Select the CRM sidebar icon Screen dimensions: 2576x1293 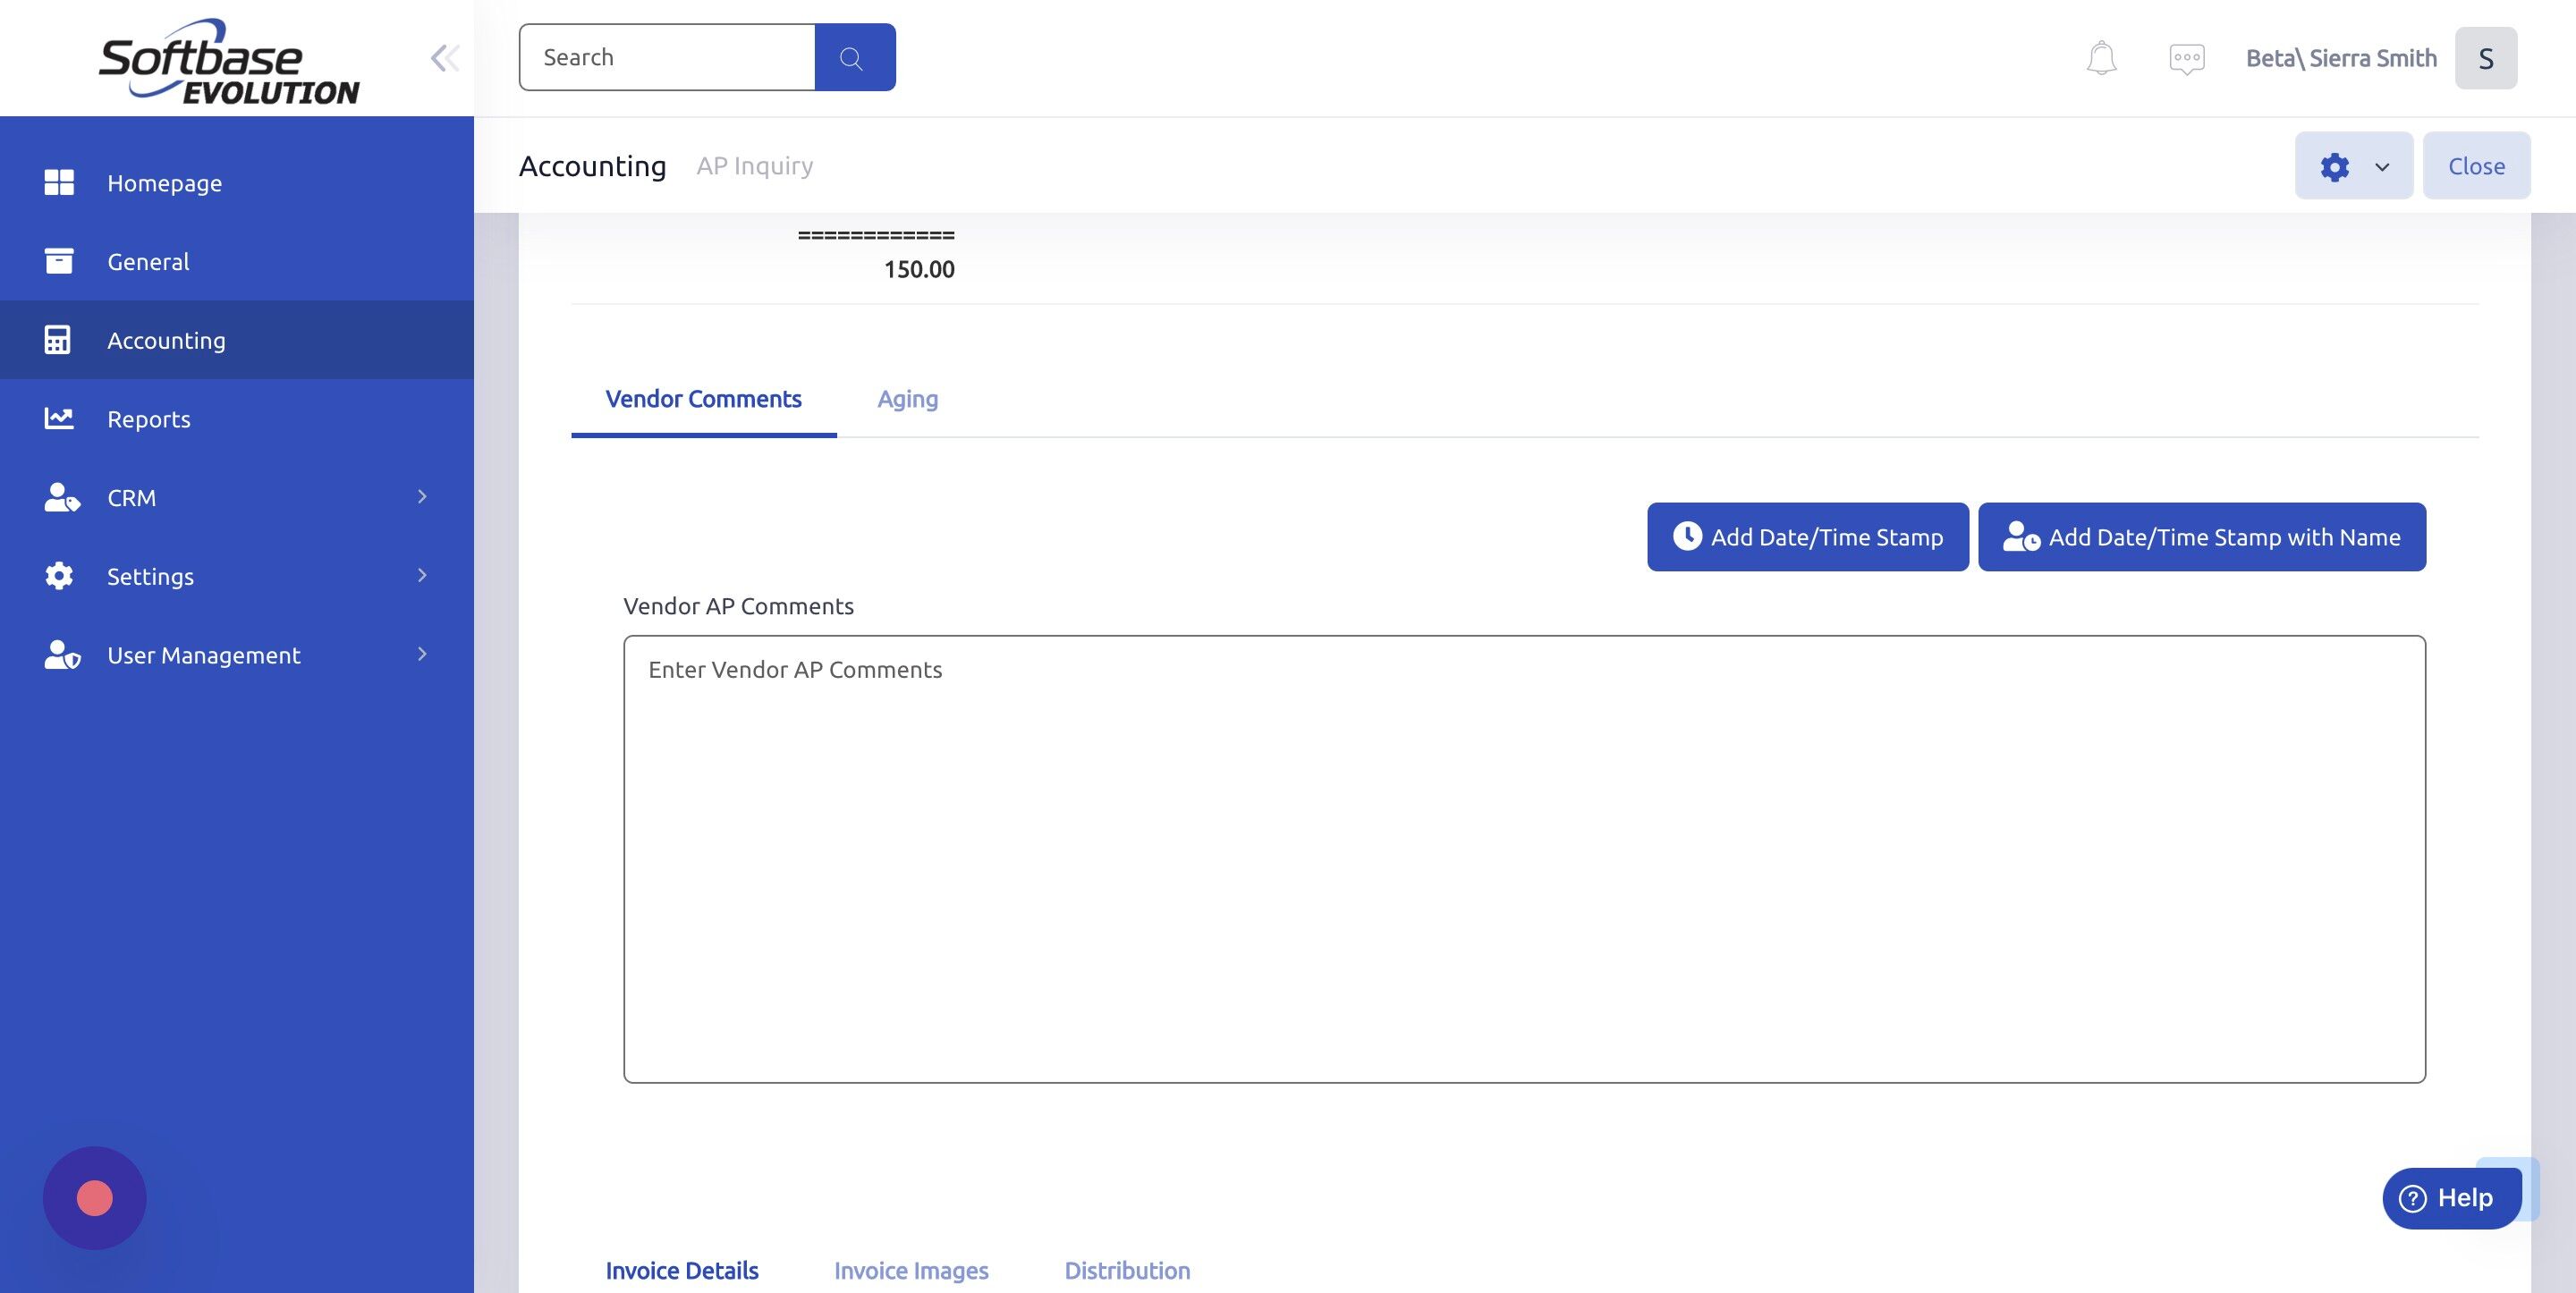click(63, 497)
